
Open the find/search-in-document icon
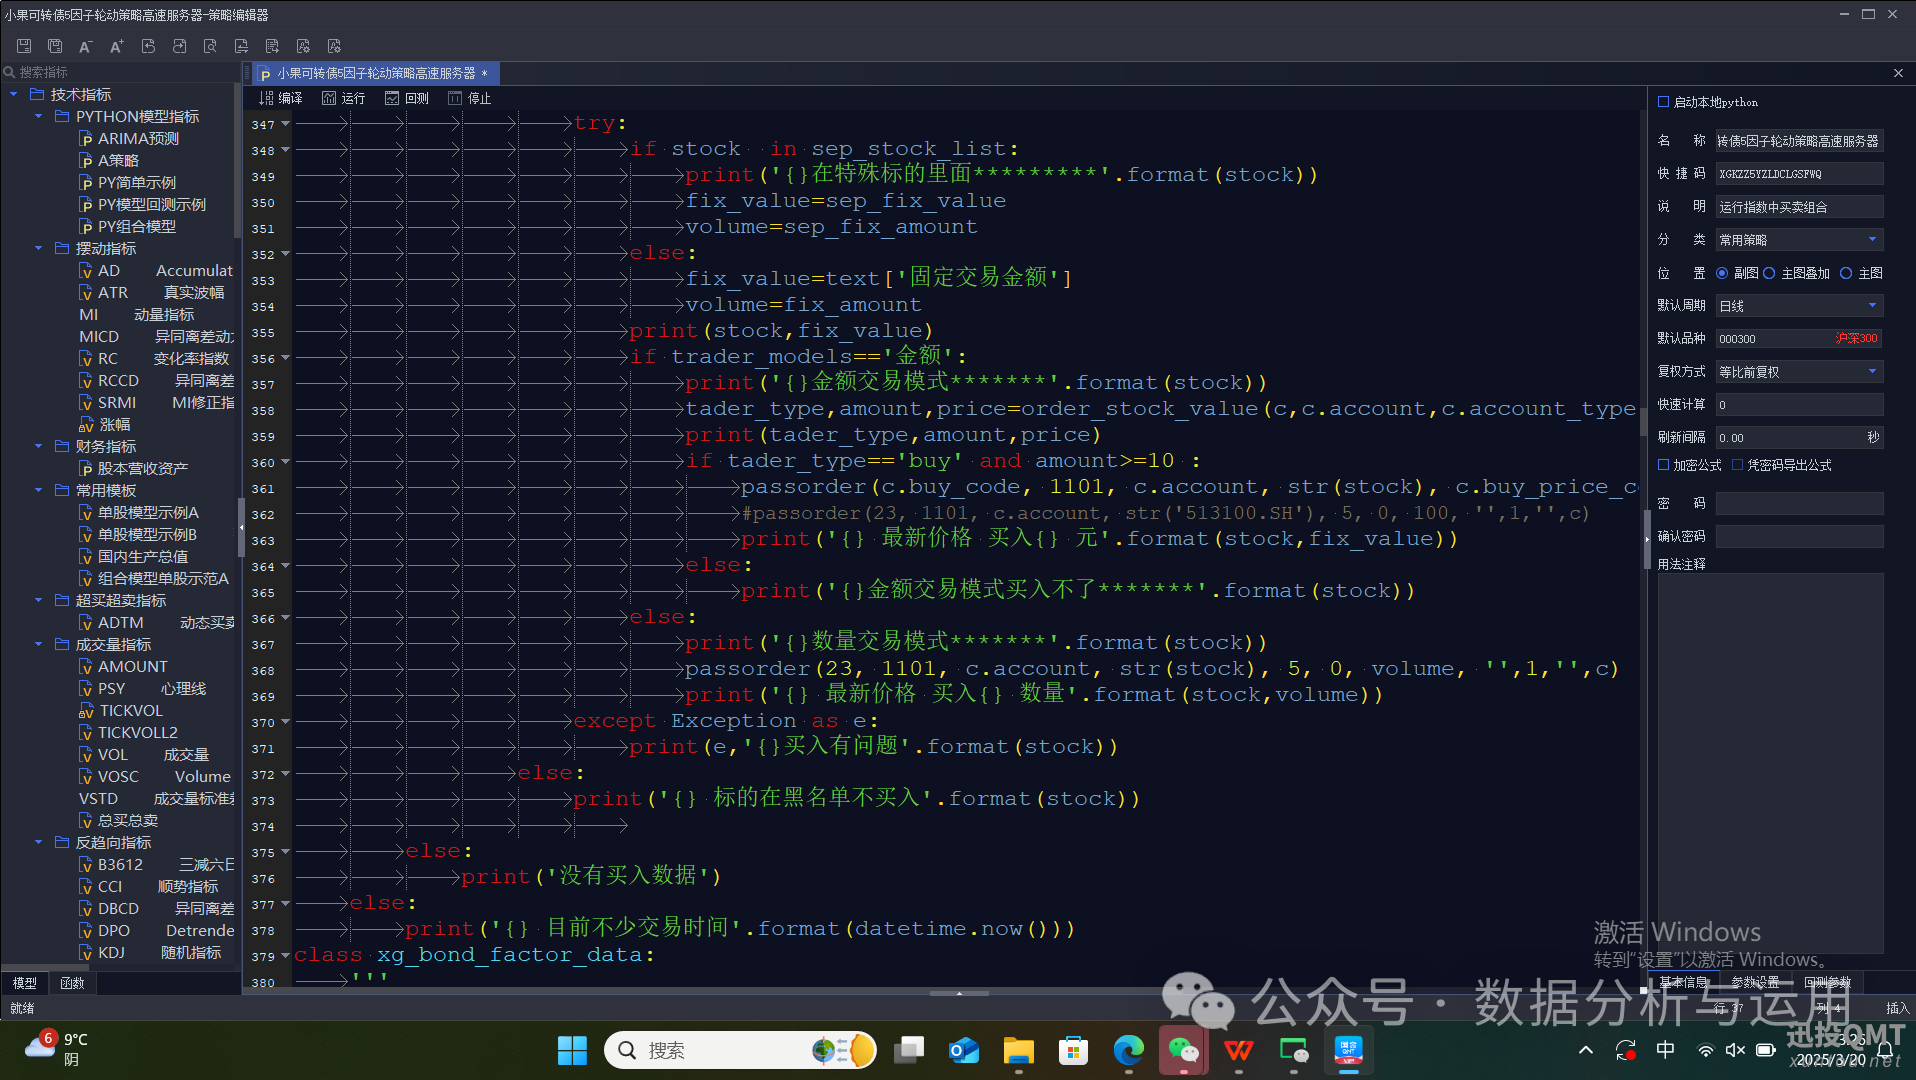pyautogui.click(x=210, y=46)
